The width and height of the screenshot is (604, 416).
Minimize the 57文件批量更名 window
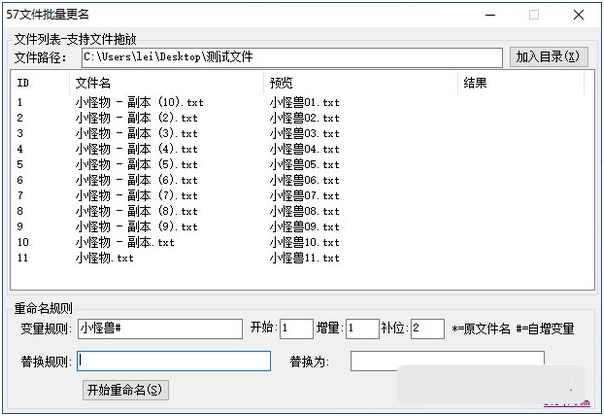(x=489, y=14)
